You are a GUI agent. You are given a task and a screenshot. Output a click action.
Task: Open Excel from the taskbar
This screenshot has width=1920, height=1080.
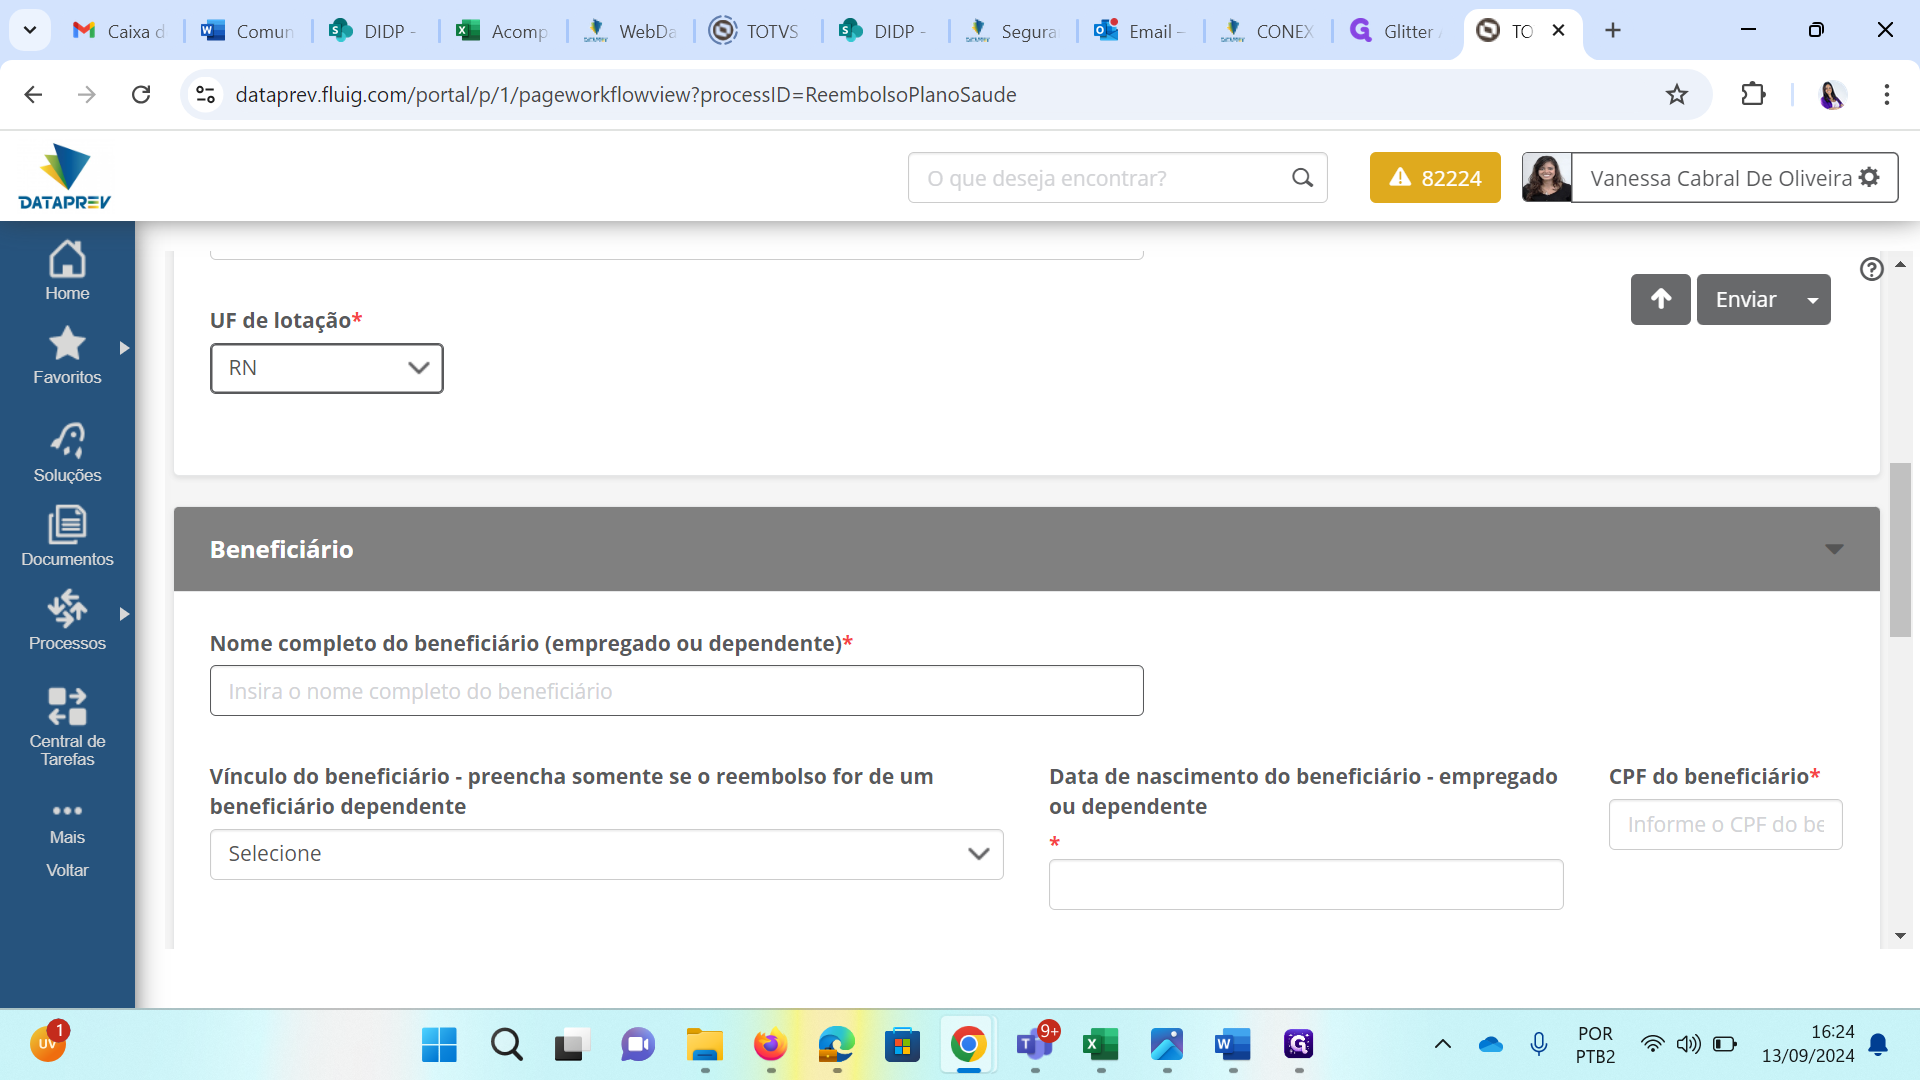(1100, 1045)
